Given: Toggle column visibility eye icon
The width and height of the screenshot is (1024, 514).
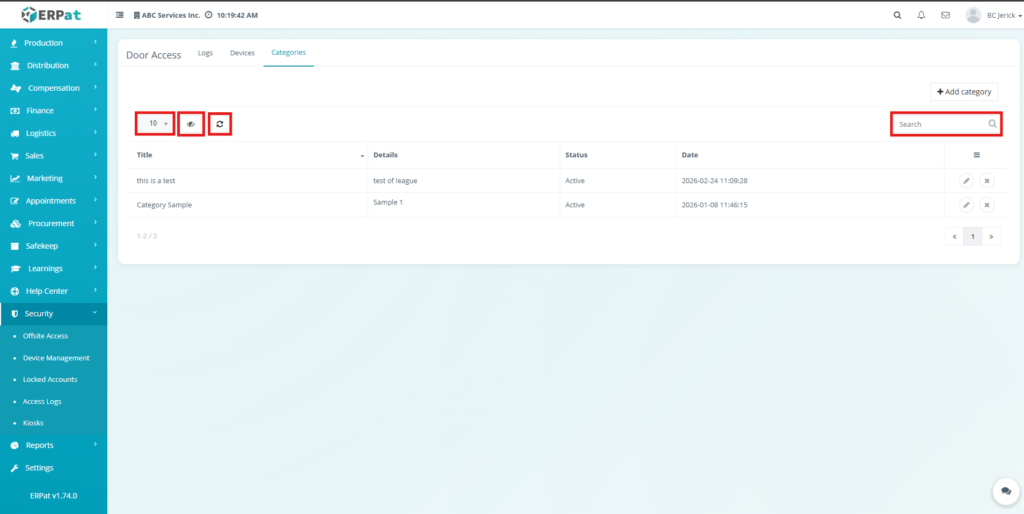Looking at the screenshot, I should click(191, 124).
